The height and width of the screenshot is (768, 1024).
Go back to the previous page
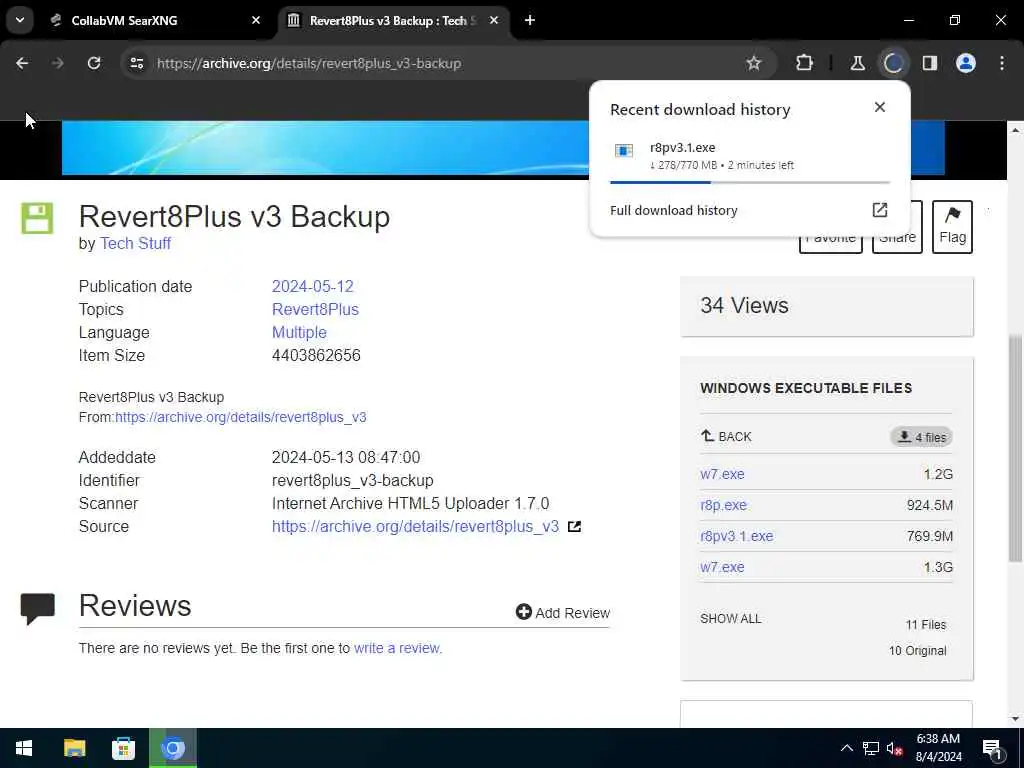pos(22,63)
